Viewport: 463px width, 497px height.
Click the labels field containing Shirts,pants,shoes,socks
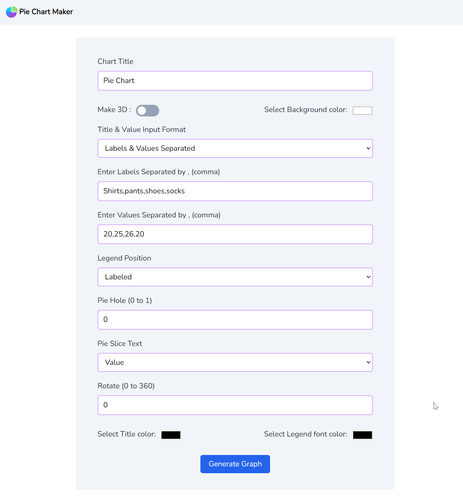(235, 191)
